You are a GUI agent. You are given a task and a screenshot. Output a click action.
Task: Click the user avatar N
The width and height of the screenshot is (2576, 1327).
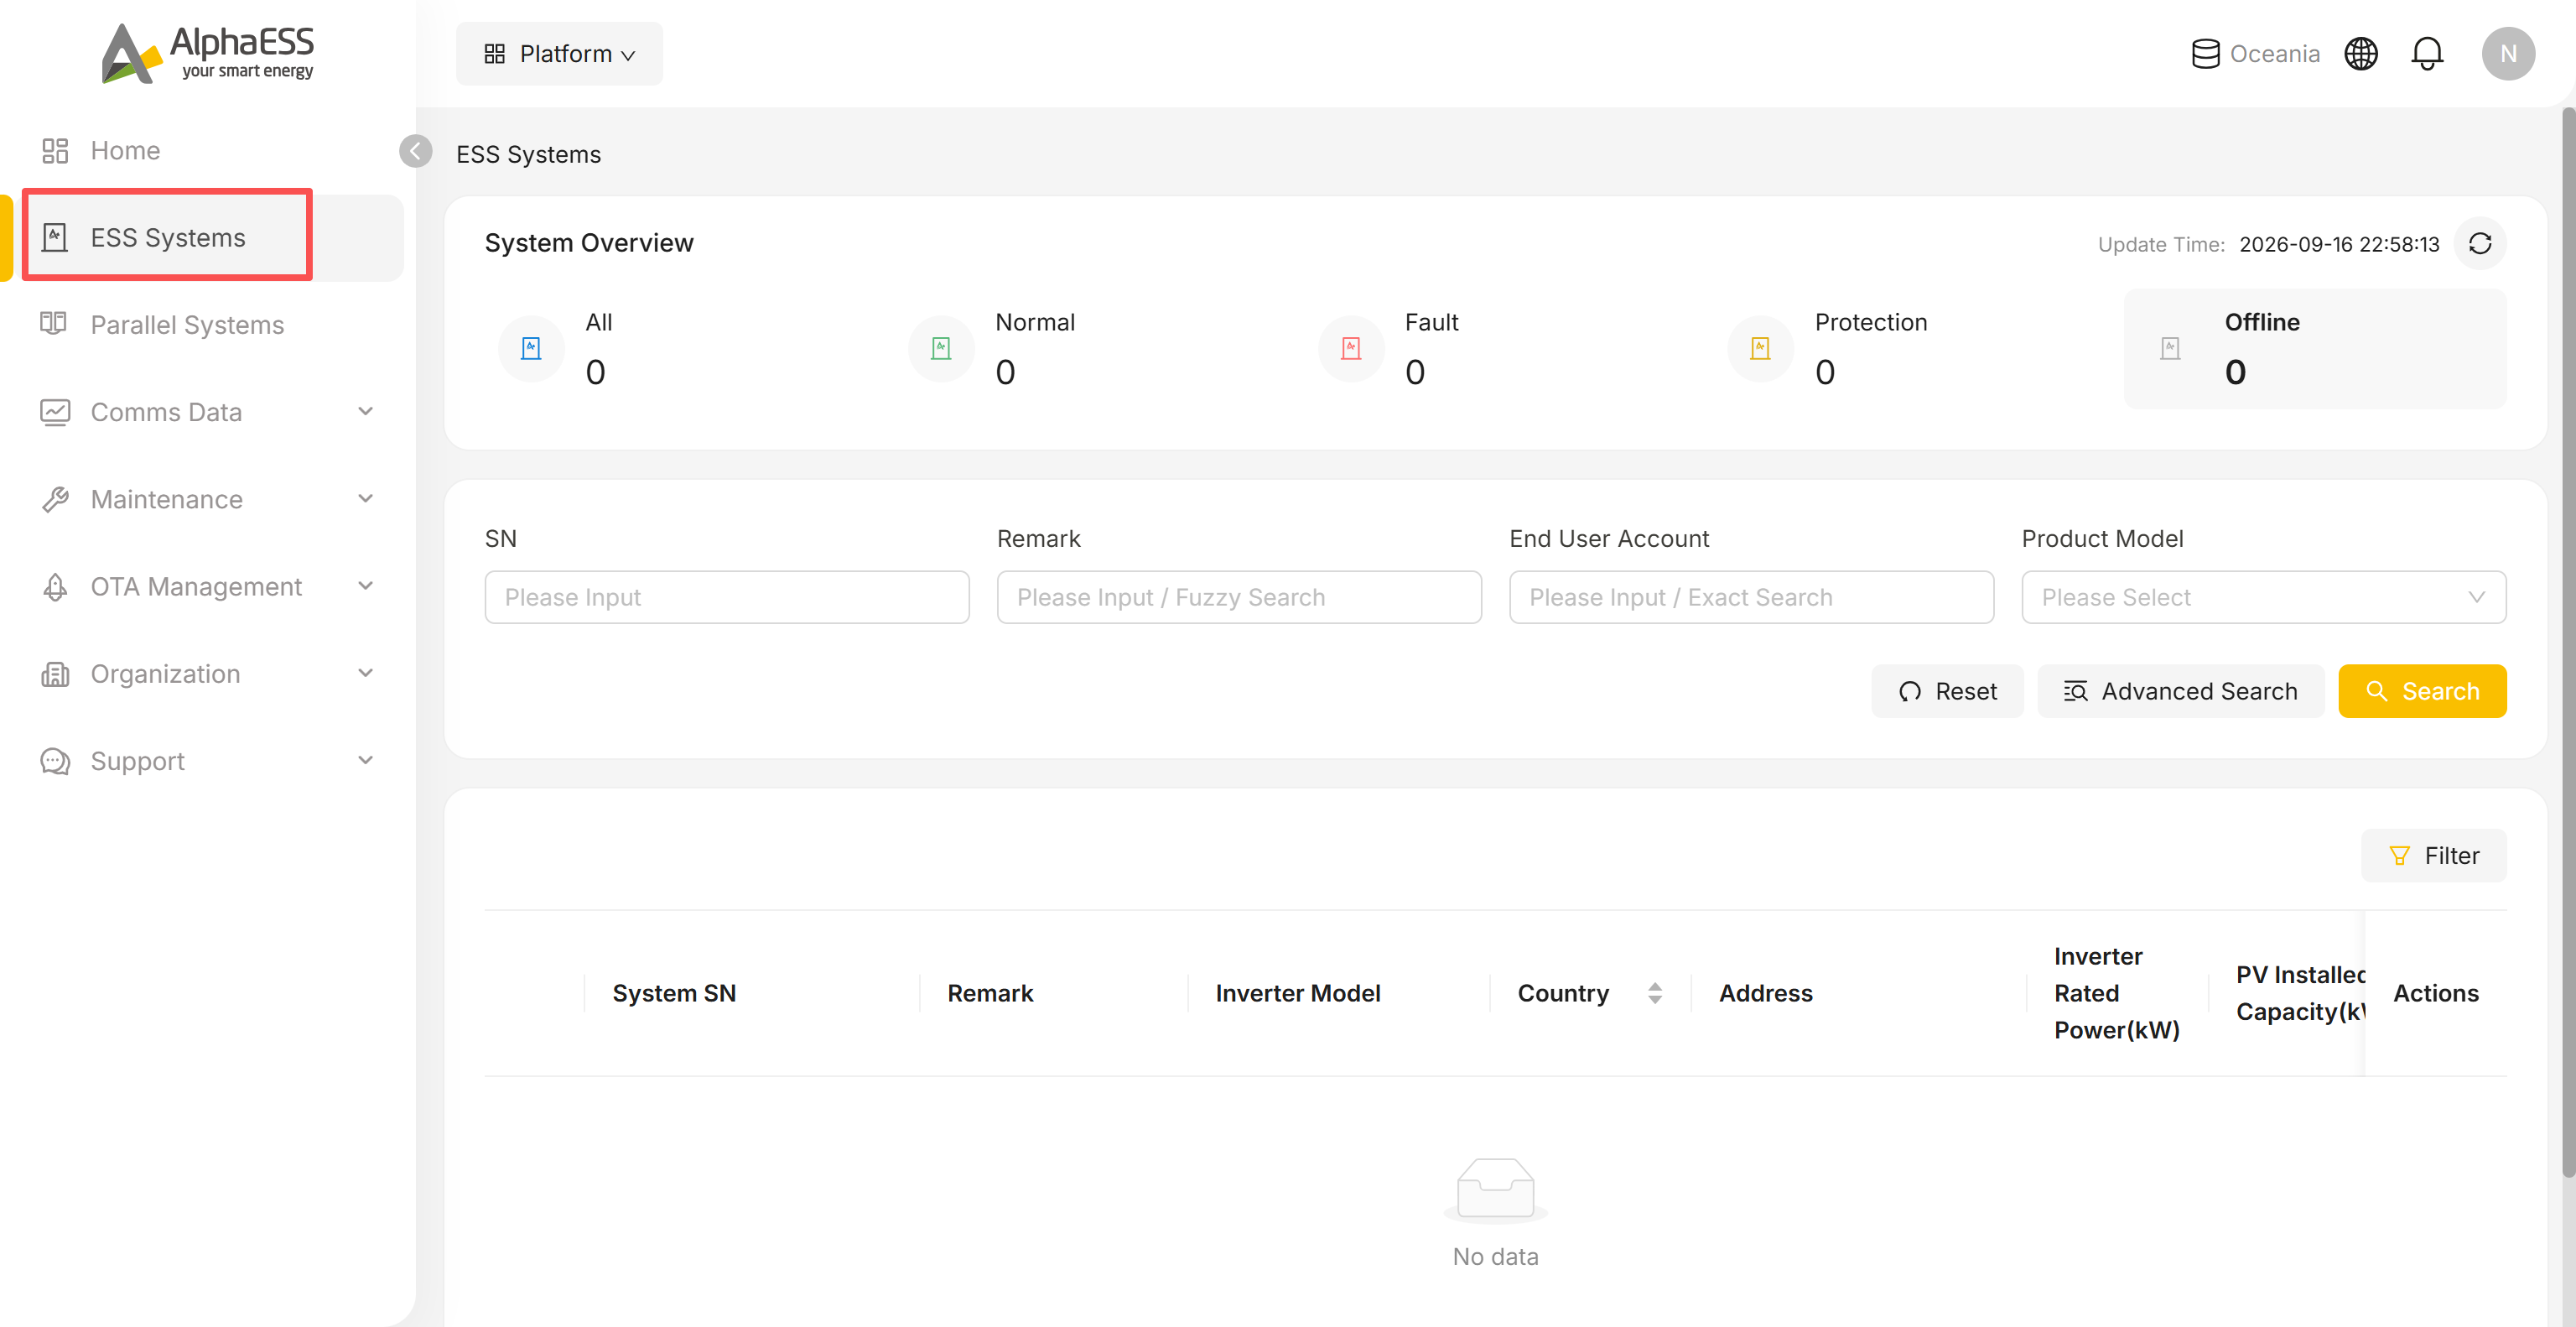(2507, 54)
